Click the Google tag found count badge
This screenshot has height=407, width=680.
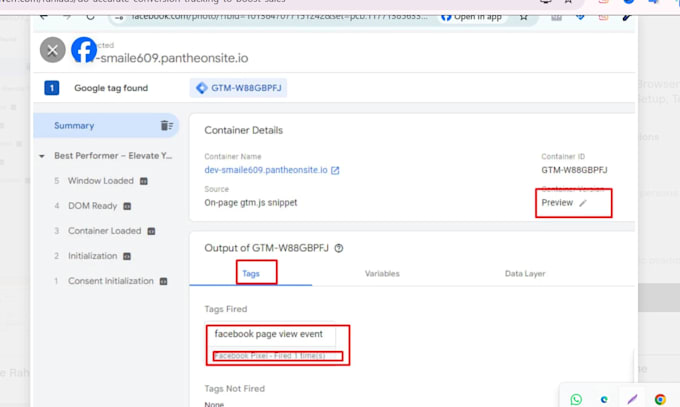point(52,88)
